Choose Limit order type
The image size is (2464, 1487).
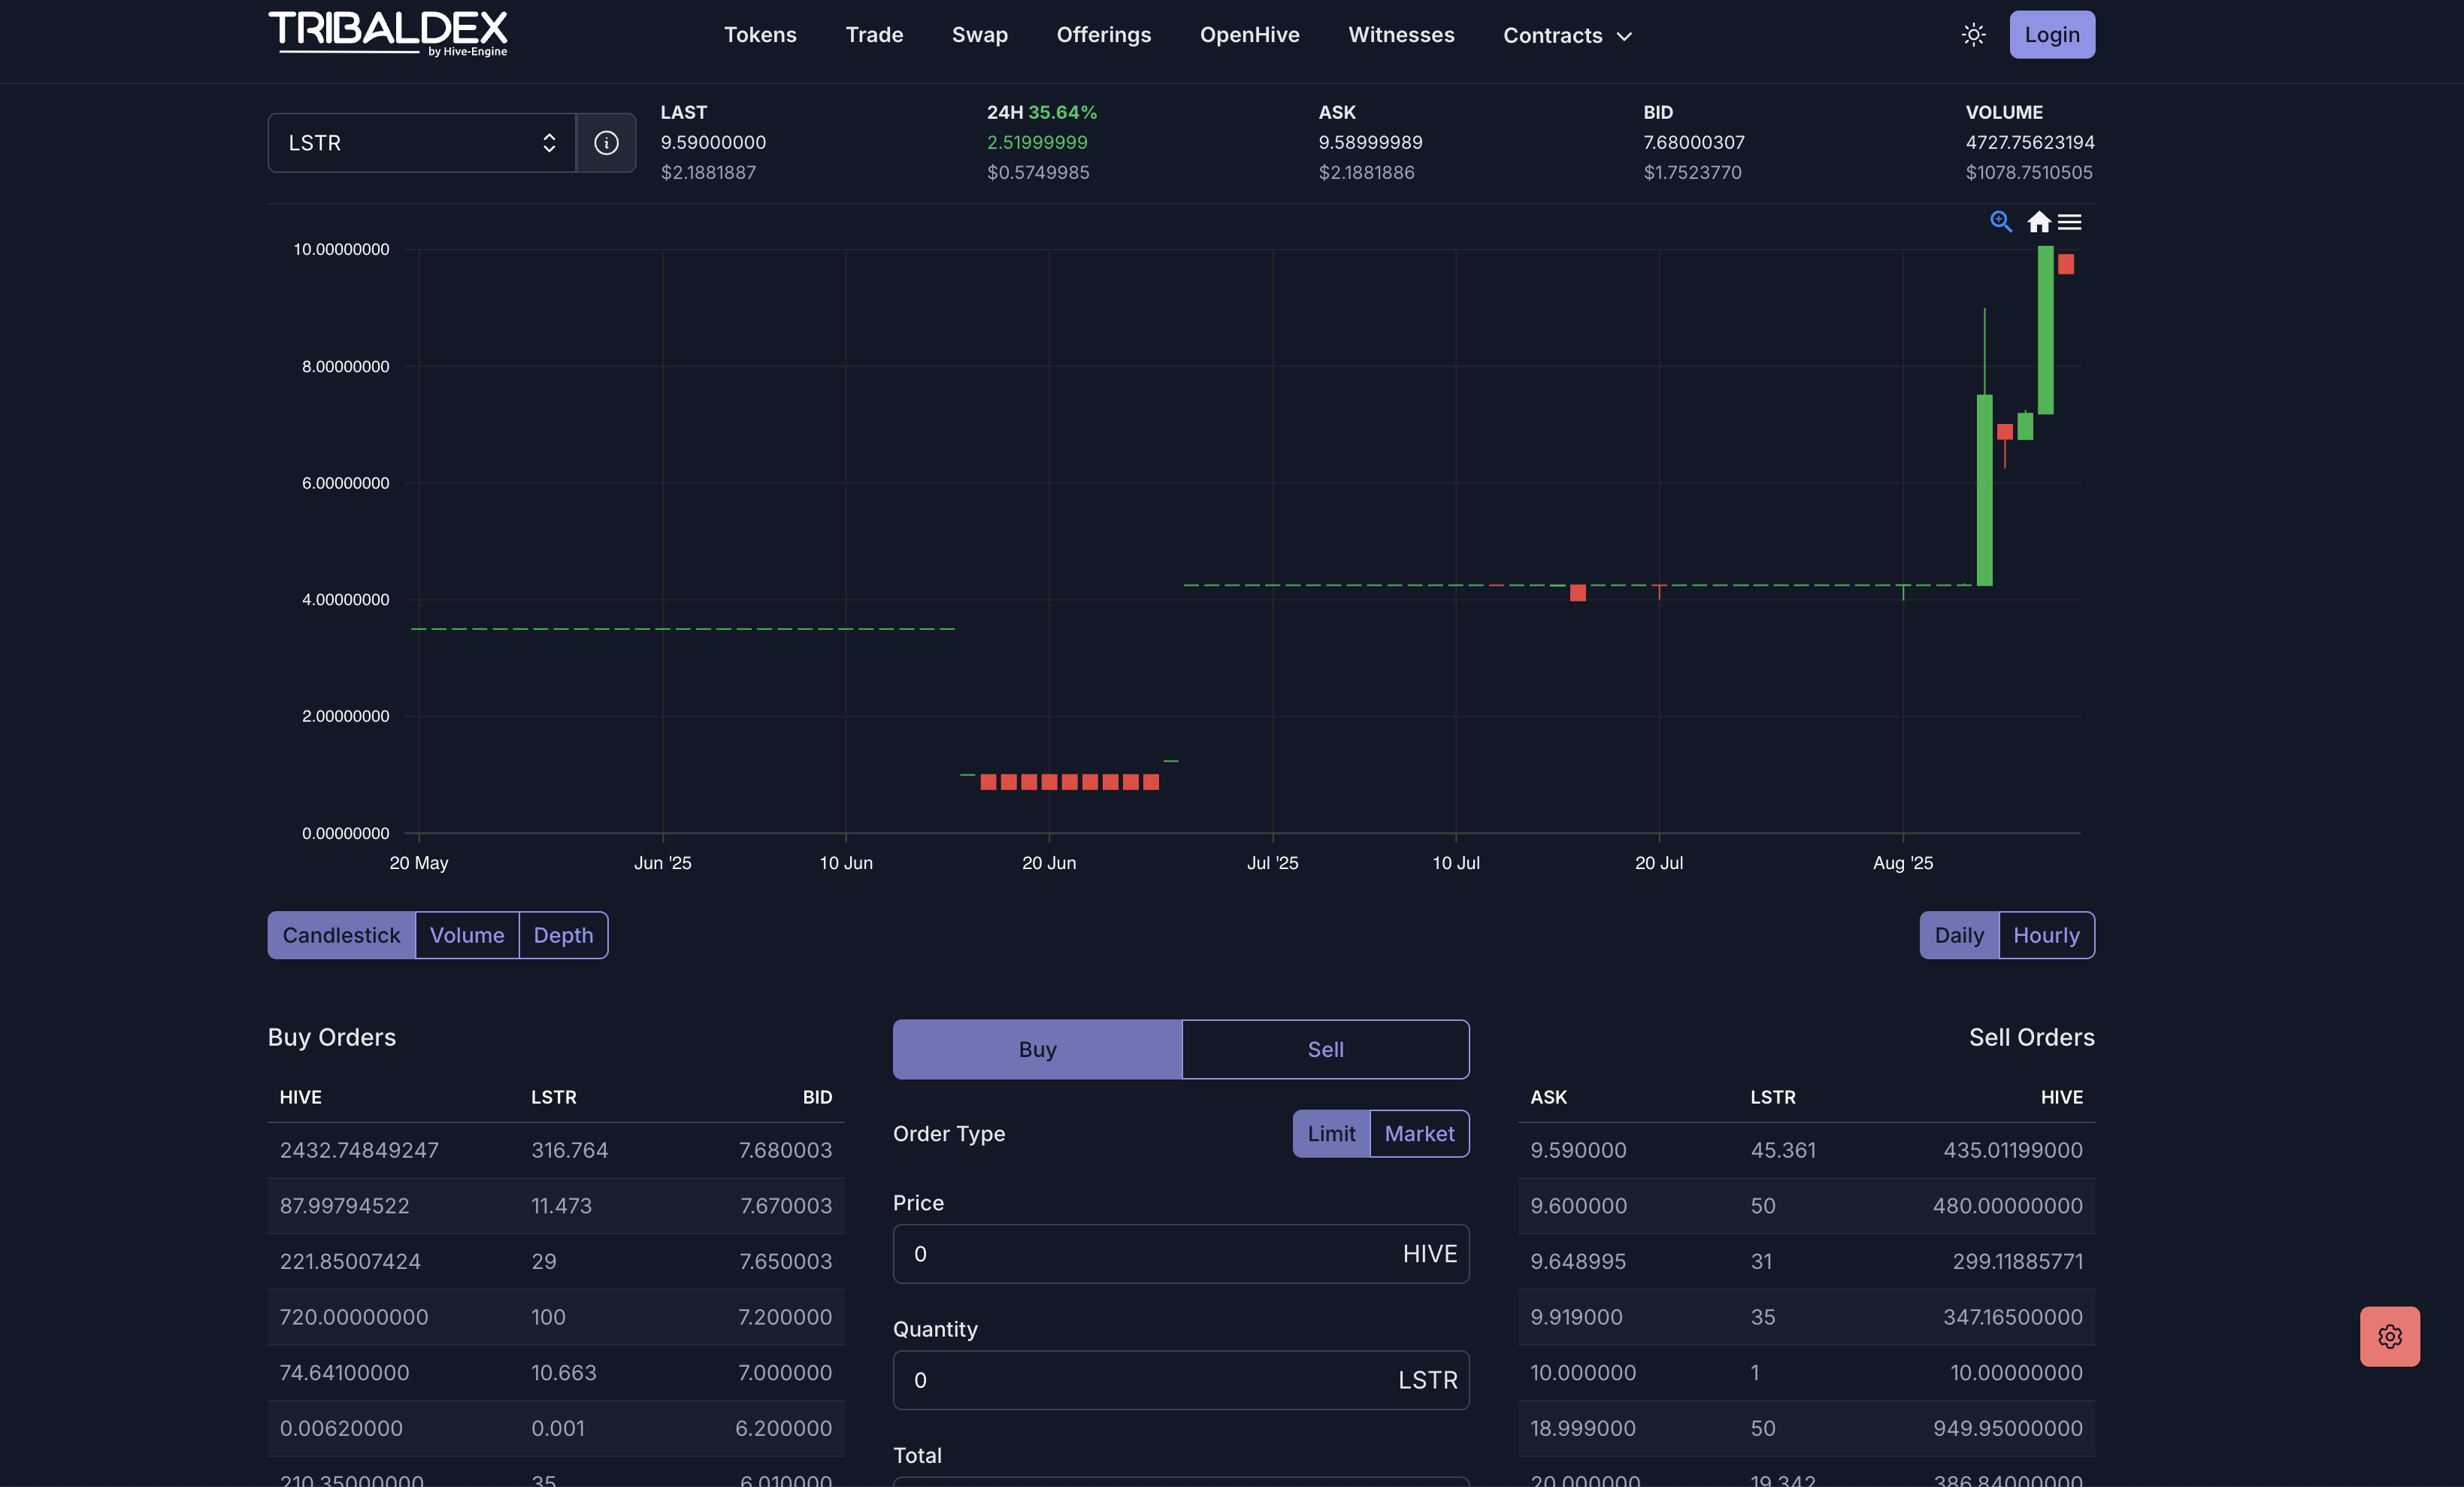(x=1331, y=1133)
